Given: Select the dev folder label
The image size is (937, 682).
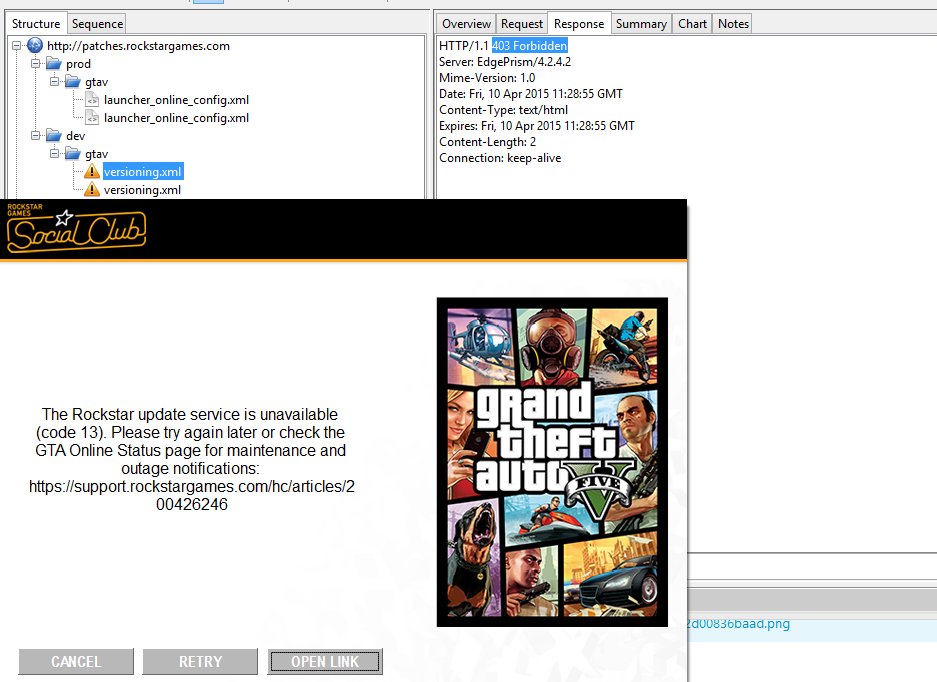Looking at the screenshot, I should 75,136.
